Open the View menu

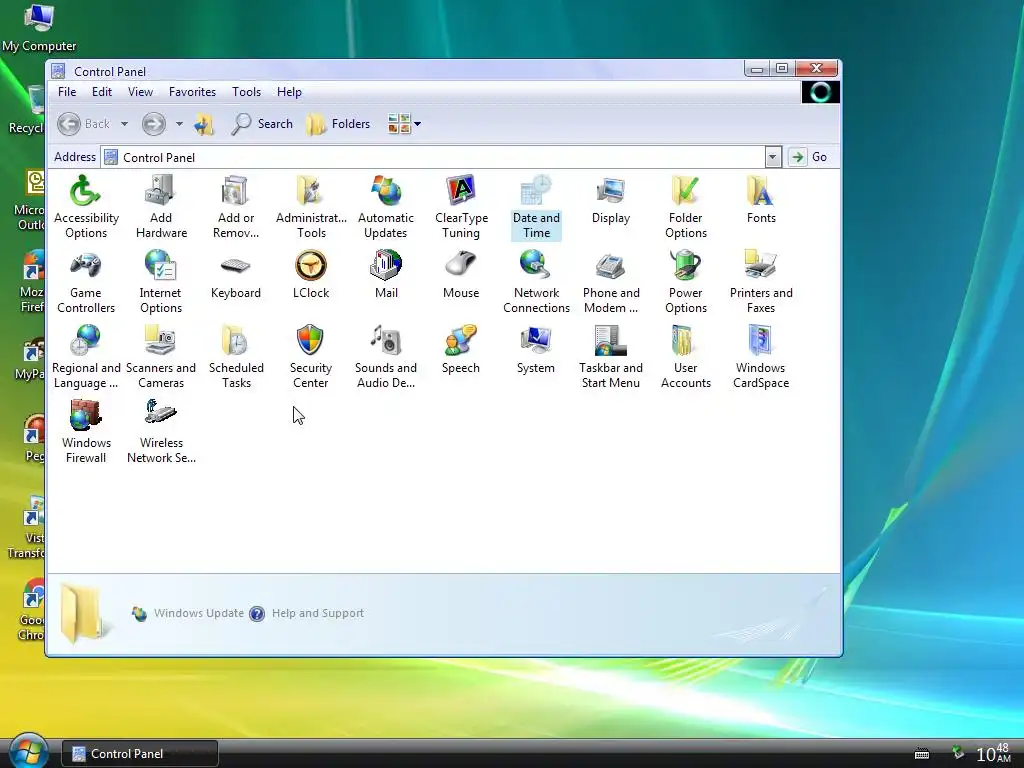pos(140,92)
